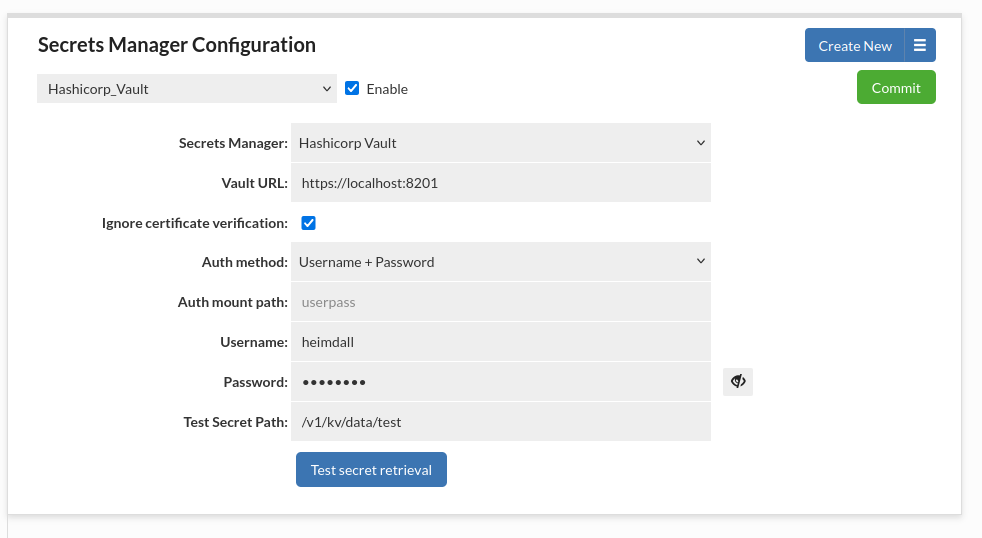Click the Create New button
The width and height of the screenshot is (982, 538).
click(x=855, y=46)
